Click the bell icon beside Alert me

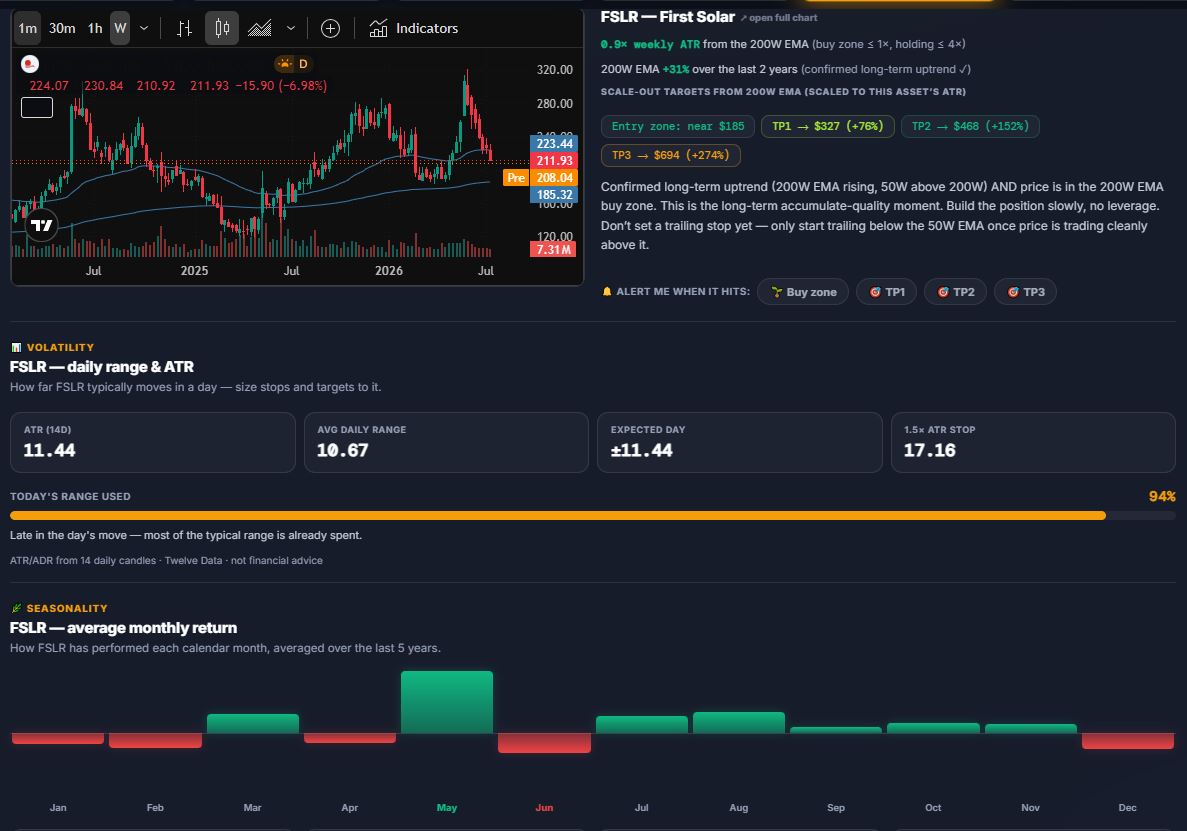pos(606,291)
